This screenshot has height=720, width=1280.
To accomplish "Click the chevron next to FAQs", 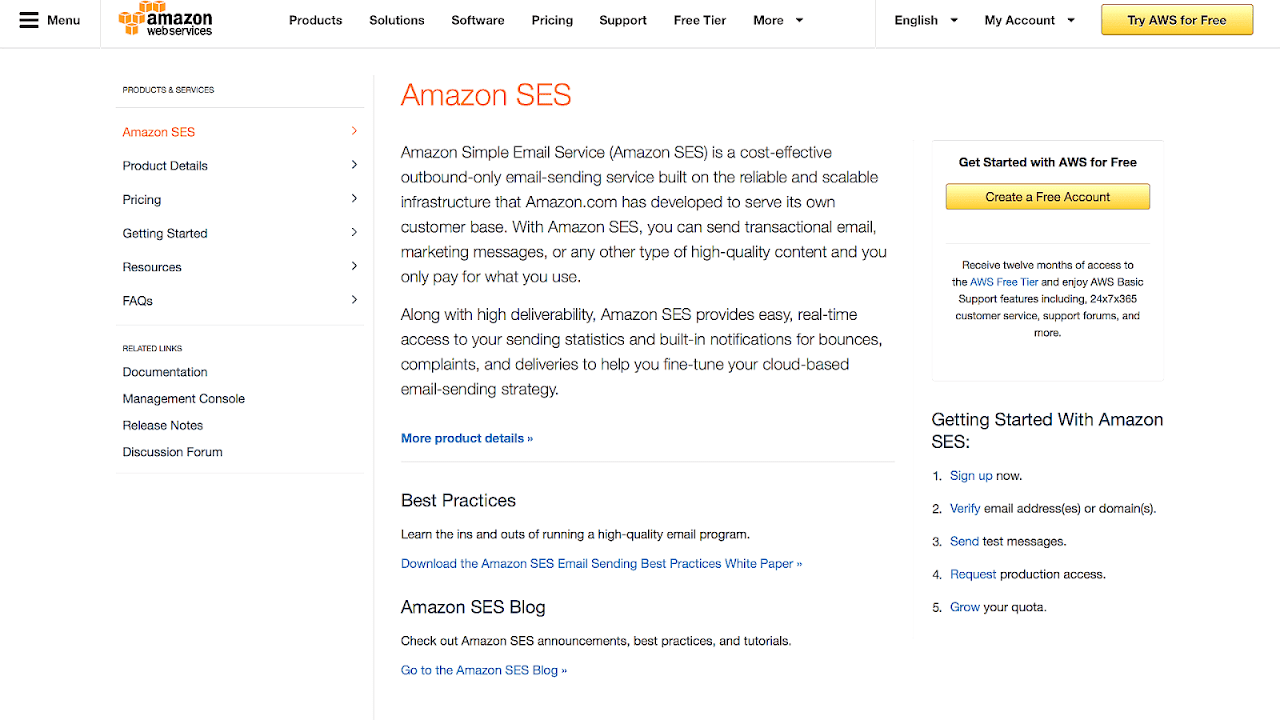I will (354, 300).
